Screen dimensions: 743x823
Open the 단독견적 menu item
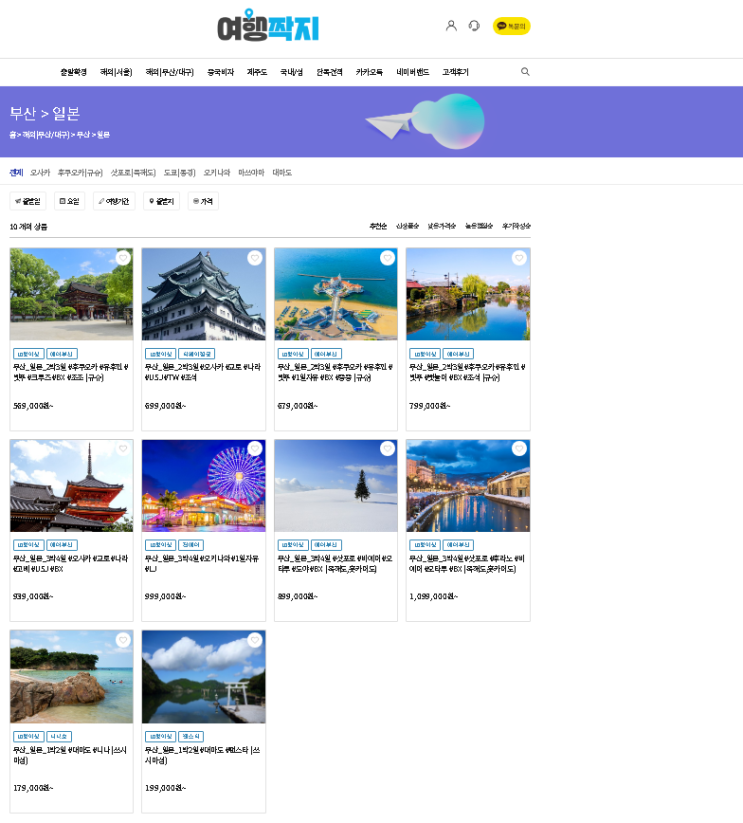(x=330, y=72)
